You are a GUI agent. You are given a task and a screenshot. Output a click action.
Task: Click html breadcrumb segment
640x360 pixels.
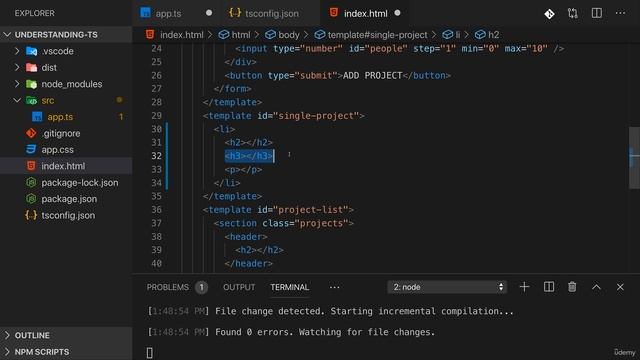[x=241, y=35]
